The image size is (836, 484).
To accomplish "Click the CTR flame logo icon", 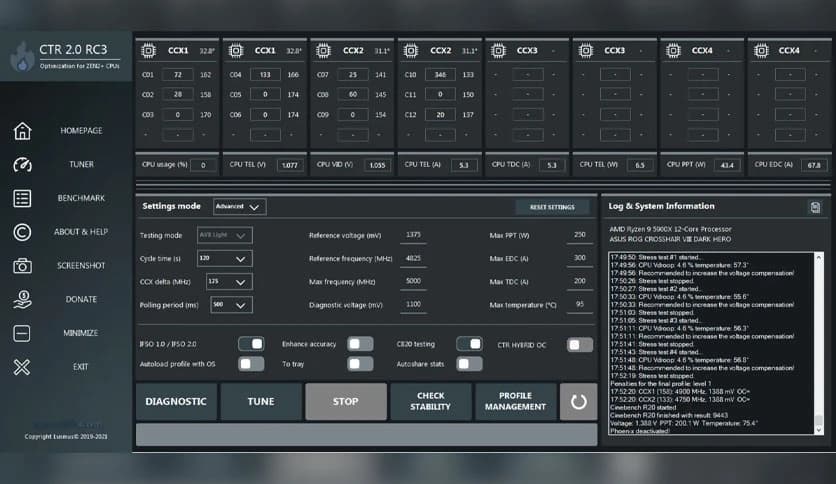I will pyautogui.click(x=22, y=57).
